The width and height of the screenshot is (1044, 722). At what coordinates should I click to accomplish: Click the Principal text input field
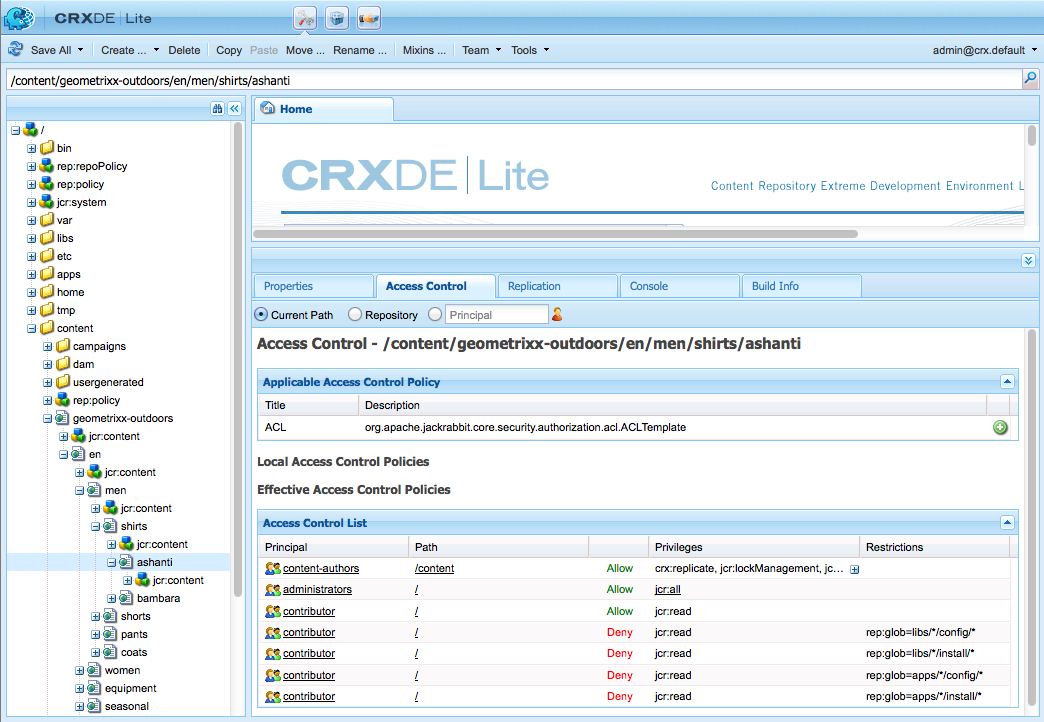(x=497, y=314)
